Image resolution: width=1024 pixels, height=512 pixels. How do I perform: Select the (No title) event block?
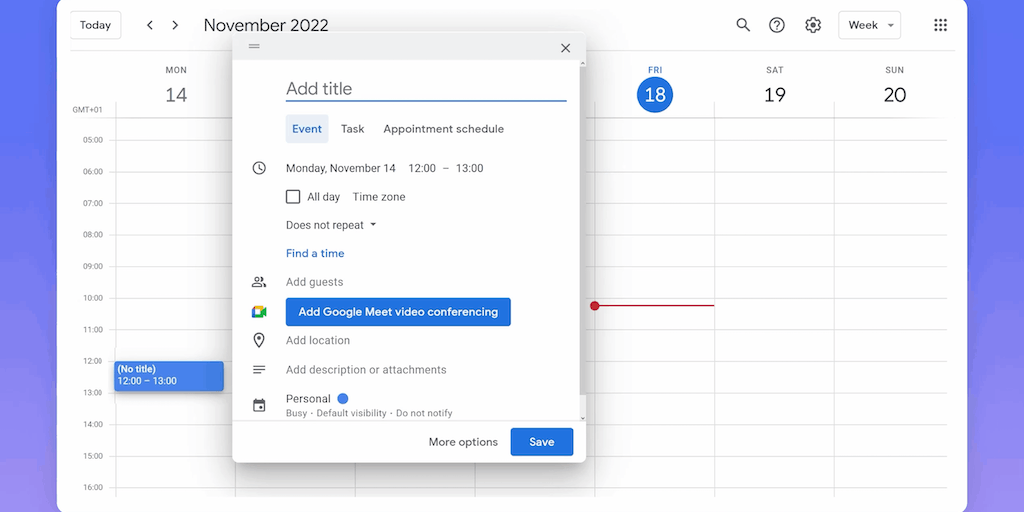point(168,376)
